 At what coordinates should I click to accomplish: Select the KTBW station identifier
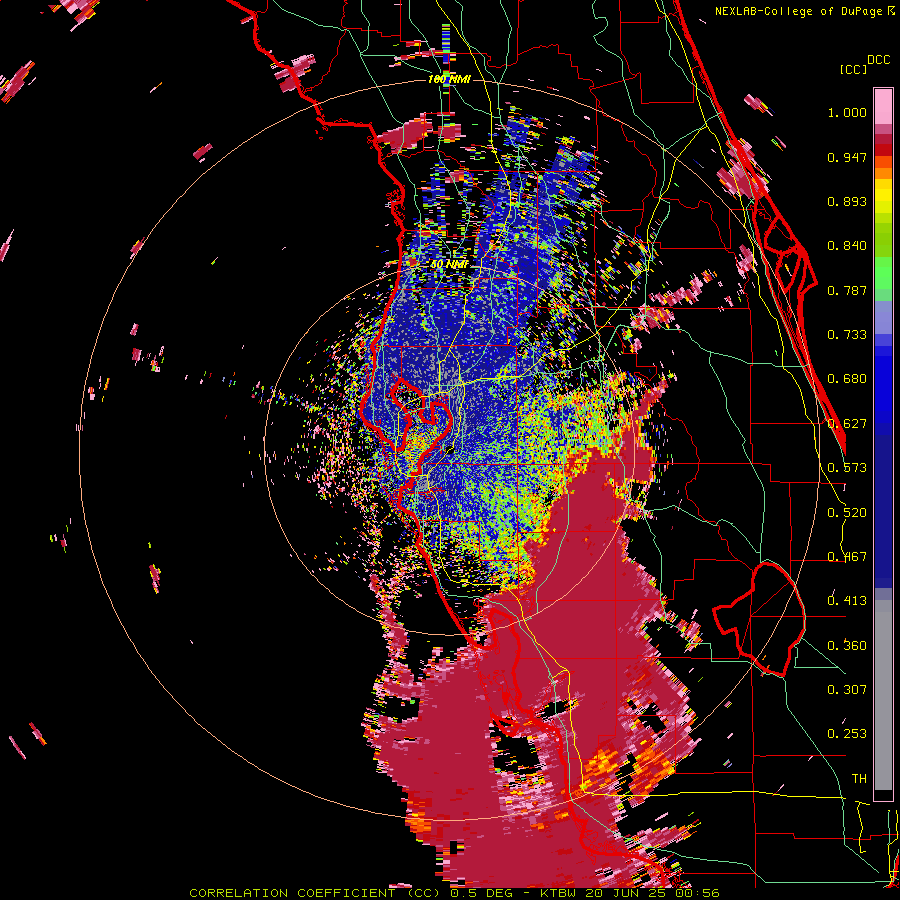click(560, 893)
